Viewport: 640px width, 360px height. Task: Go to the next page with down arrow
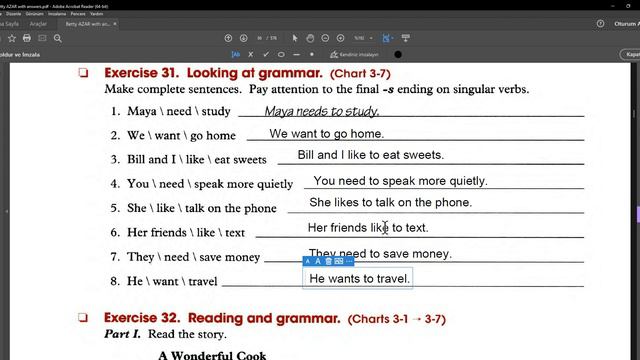pos(244,38)
